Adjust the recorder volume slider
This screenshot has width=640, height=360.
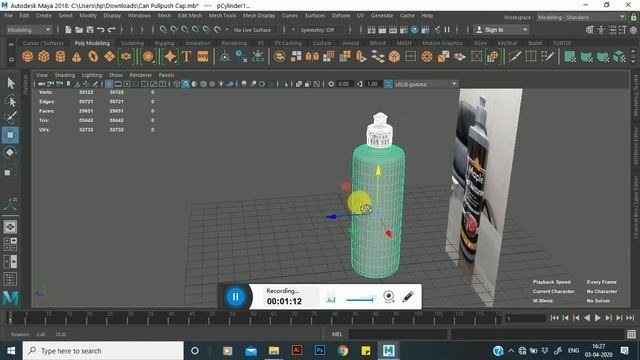coord(360,300)
